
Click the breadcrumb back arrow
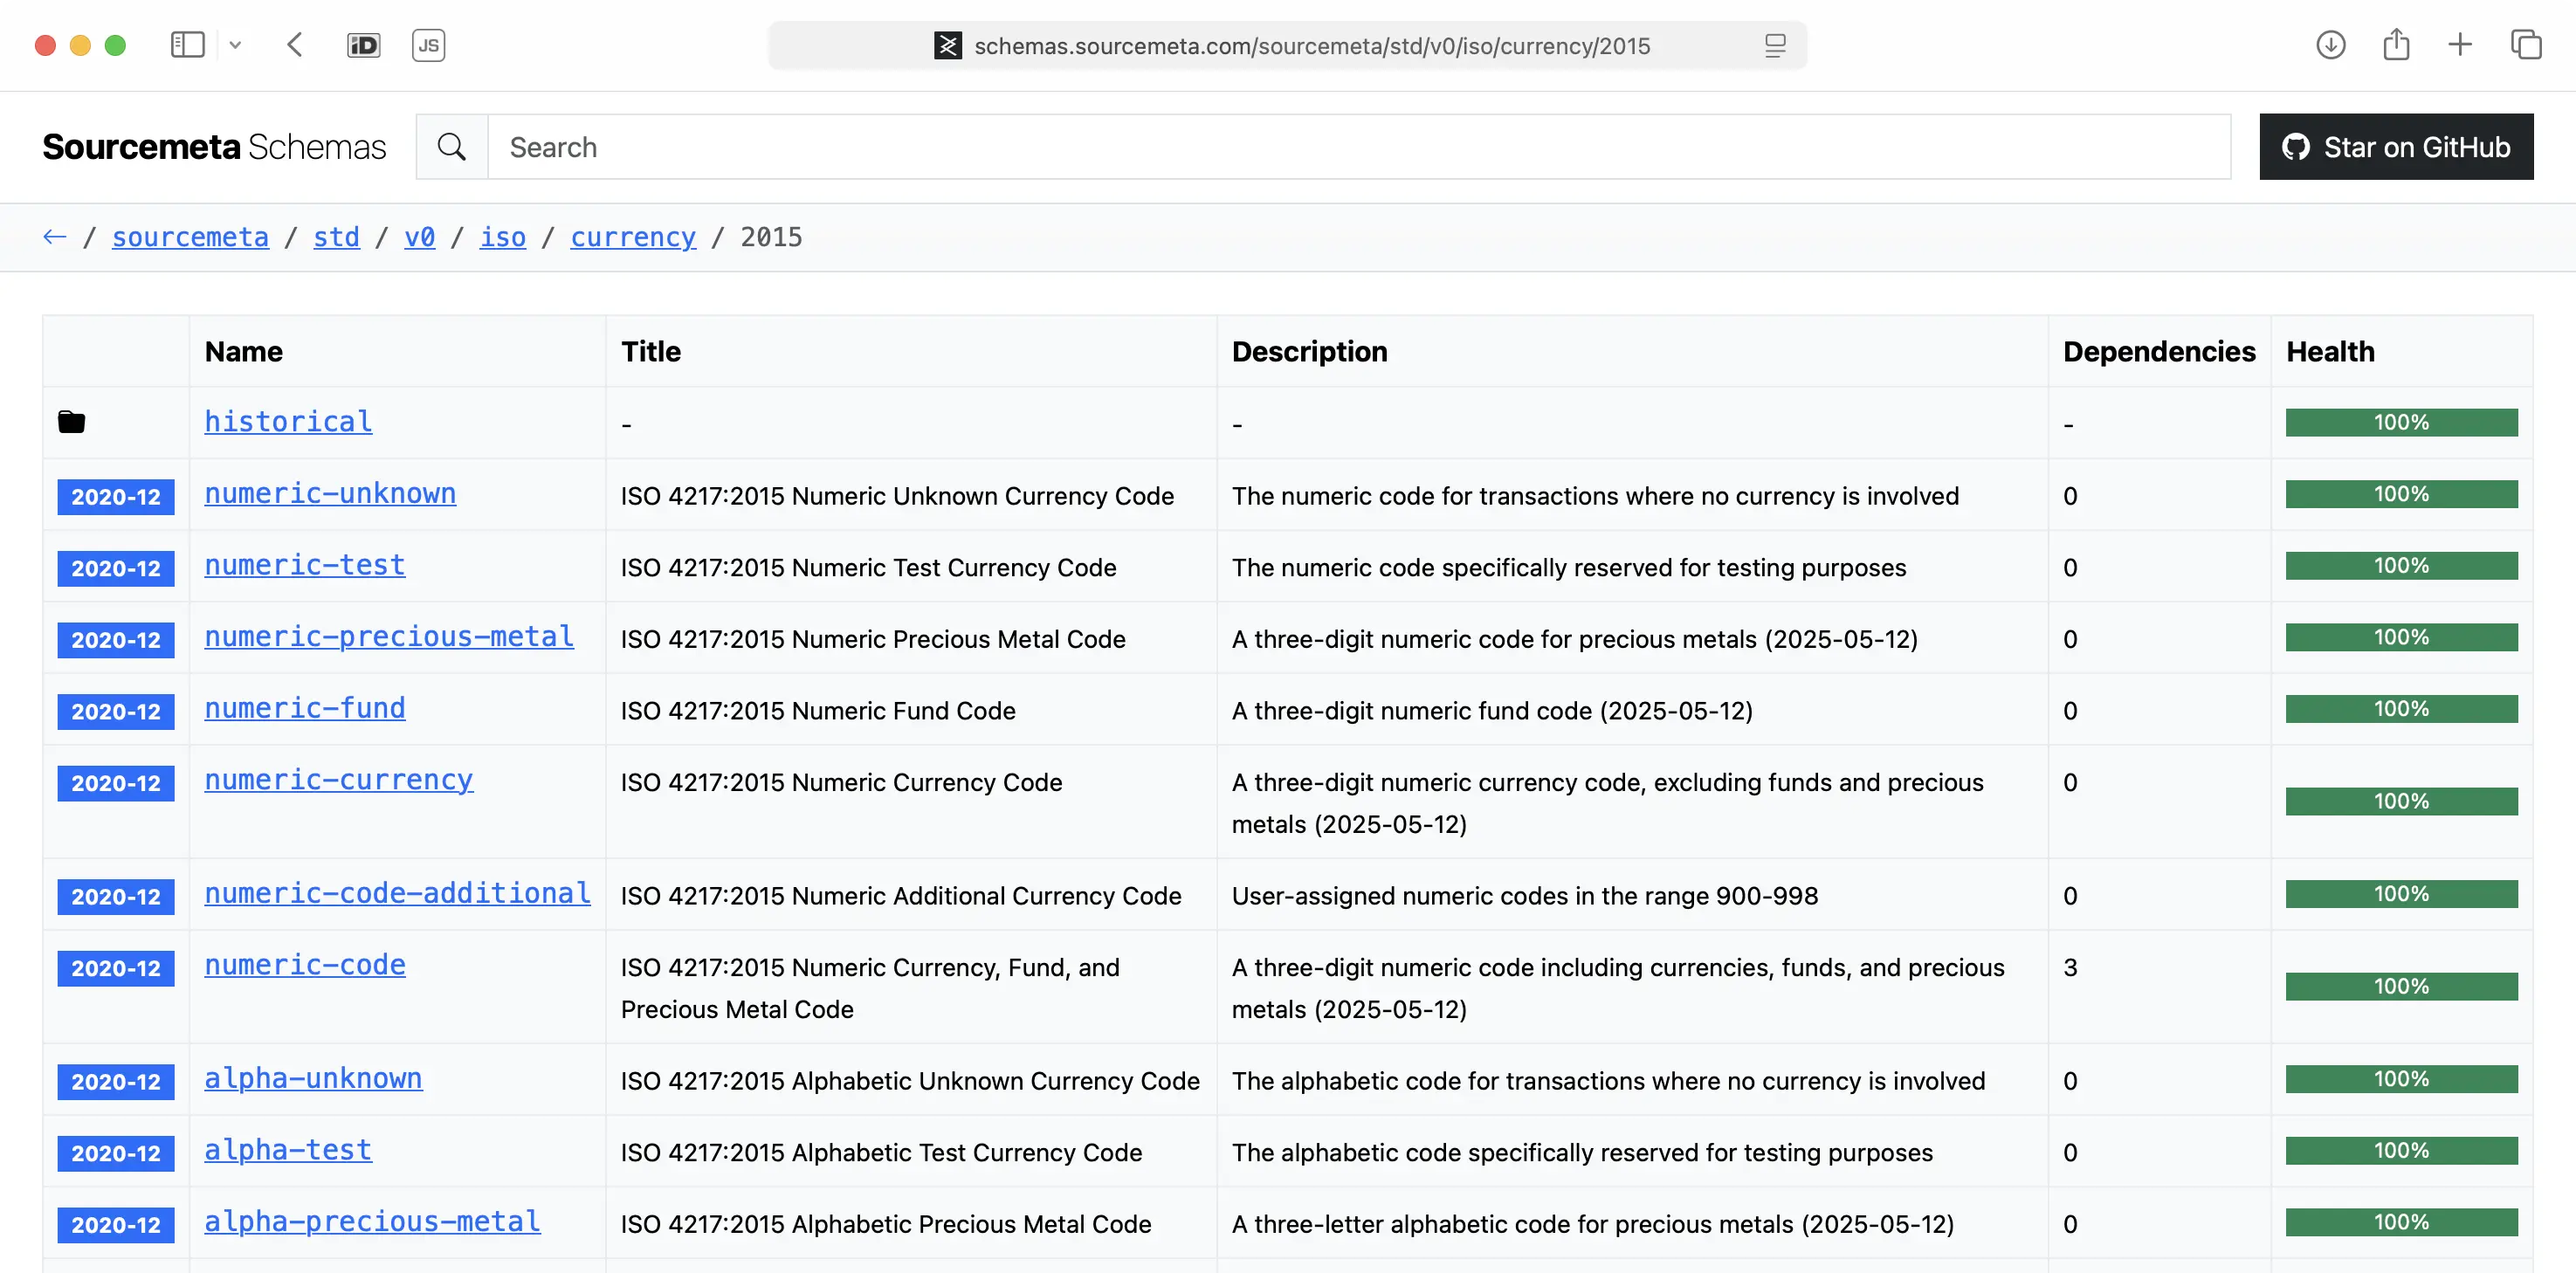[x=54, y=237]
